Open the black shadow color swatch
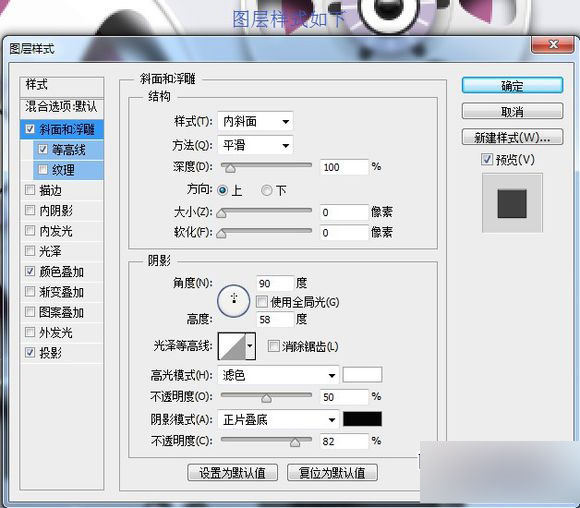The image size is (580, 508). point(362,419)
